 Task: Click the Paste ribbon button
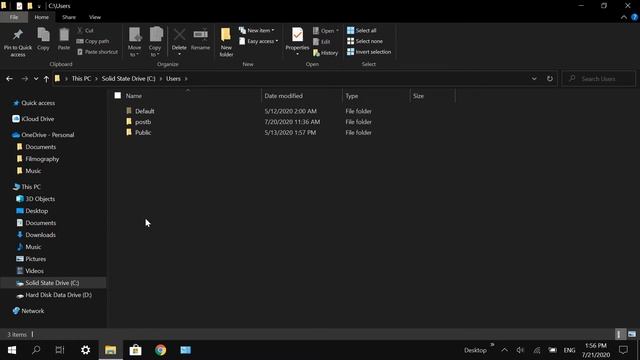pyautogui.click(x=64, y=39)
